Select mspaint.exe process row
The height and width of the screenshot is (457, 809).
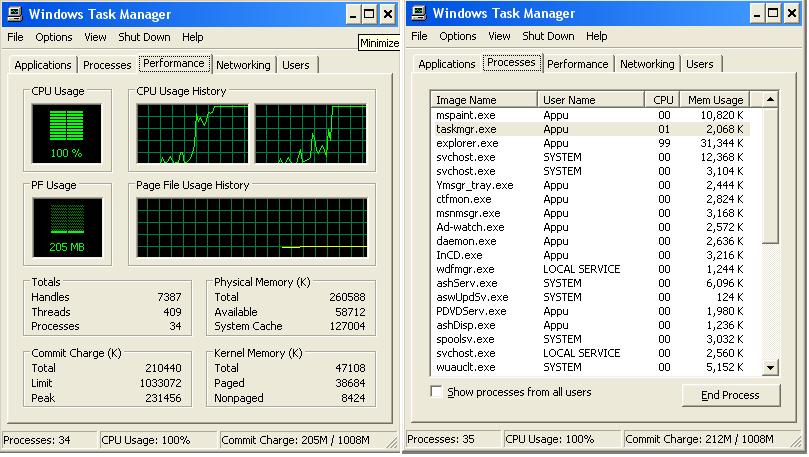click(590, 115)
